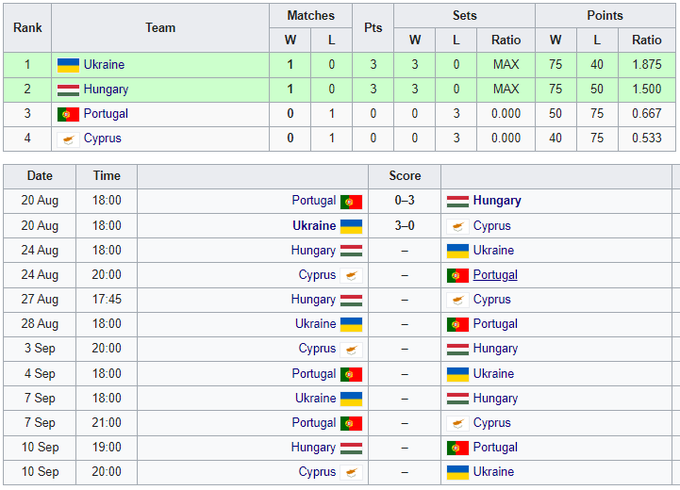
Task: Open the underlined Portugal link on 24 Aug
Action: (495, 275)
